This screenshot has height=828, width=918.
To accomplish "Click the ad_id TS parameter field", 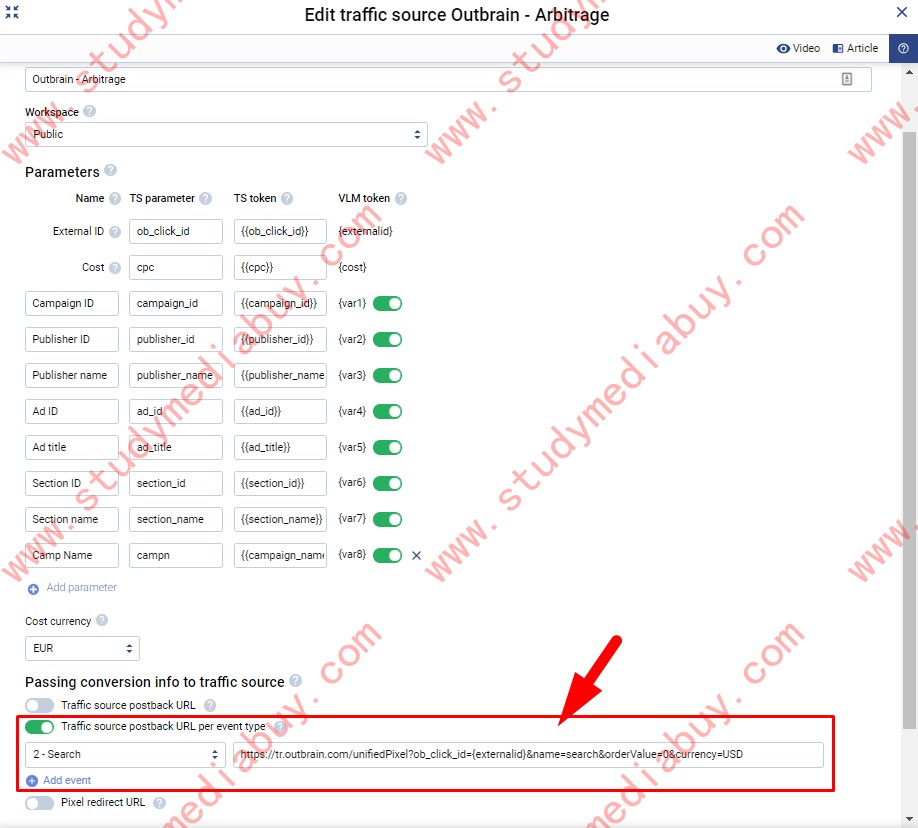I will 176,411.
